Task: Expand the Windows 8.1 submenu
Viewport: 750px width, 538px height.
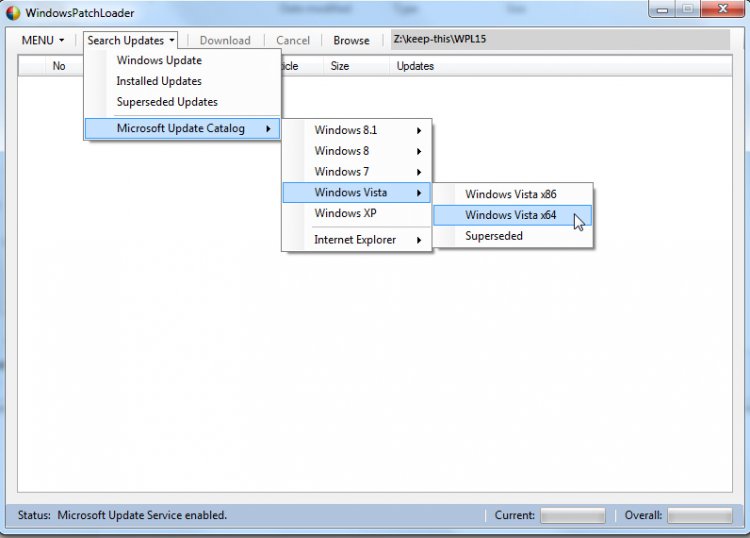Action: (x=357, y=130)
